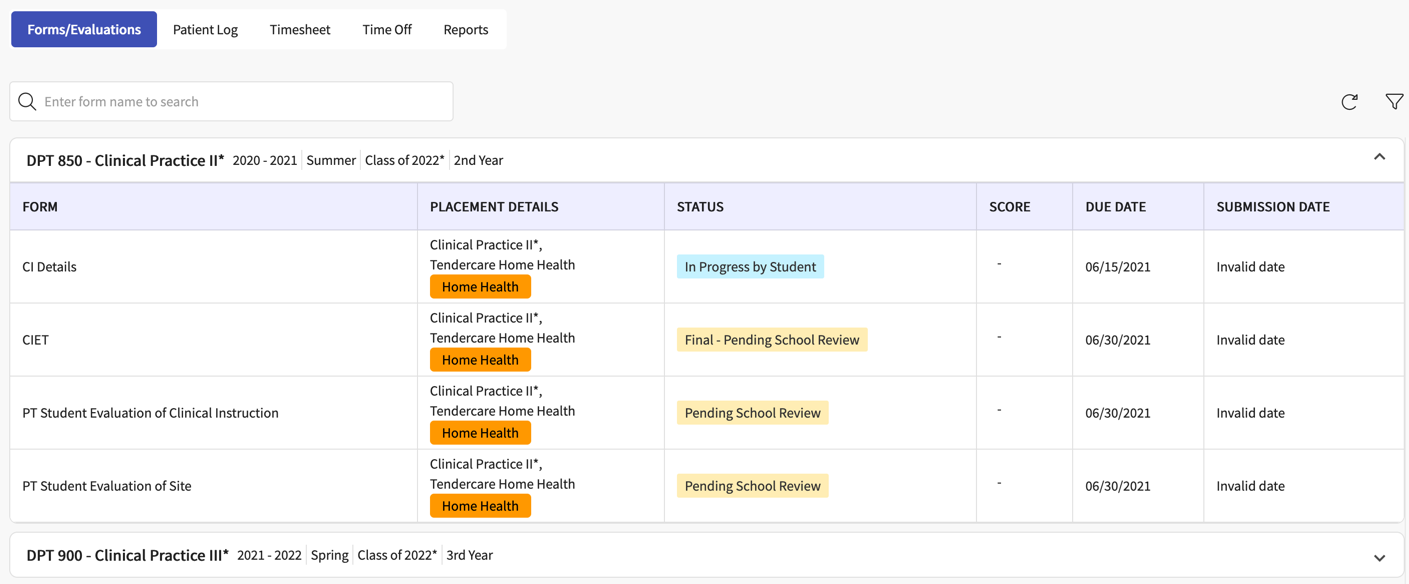
Task: Select the Home Health badge on the CIET row
Action: pyautogui.click(x=480, y=359)
